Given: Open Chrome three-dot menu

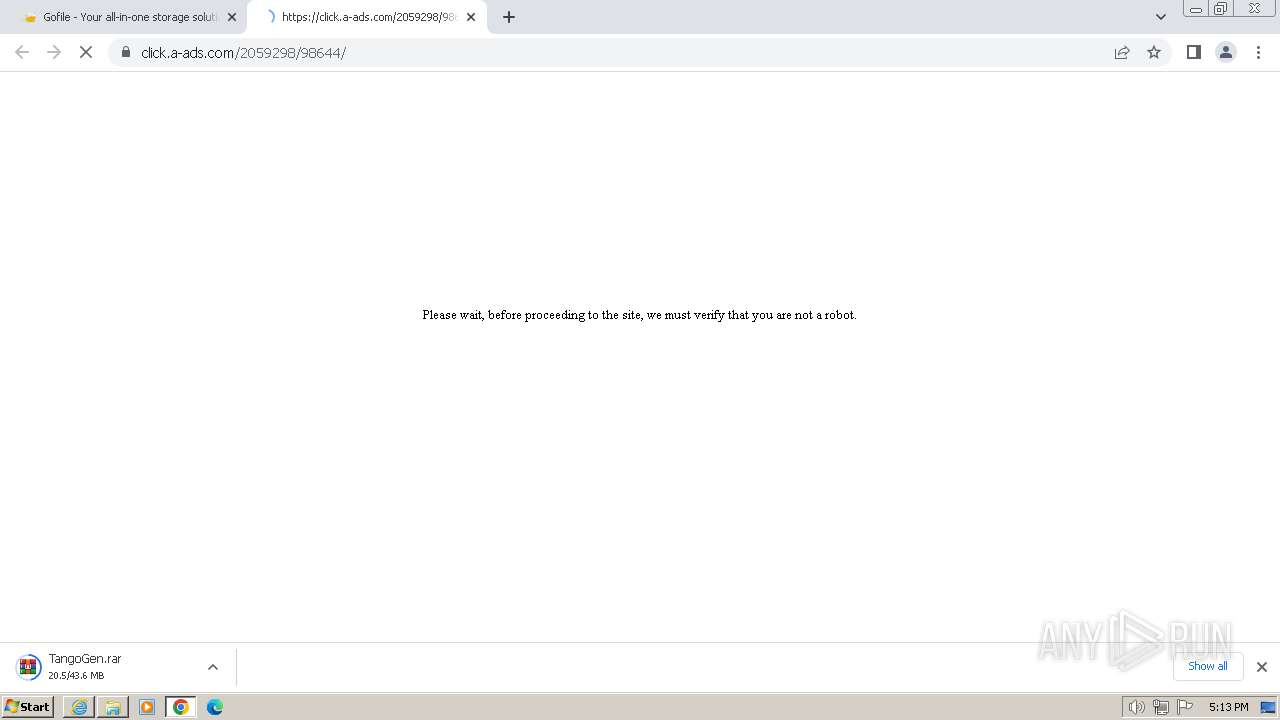Looking at the screenshot, I should point(1258,52).
